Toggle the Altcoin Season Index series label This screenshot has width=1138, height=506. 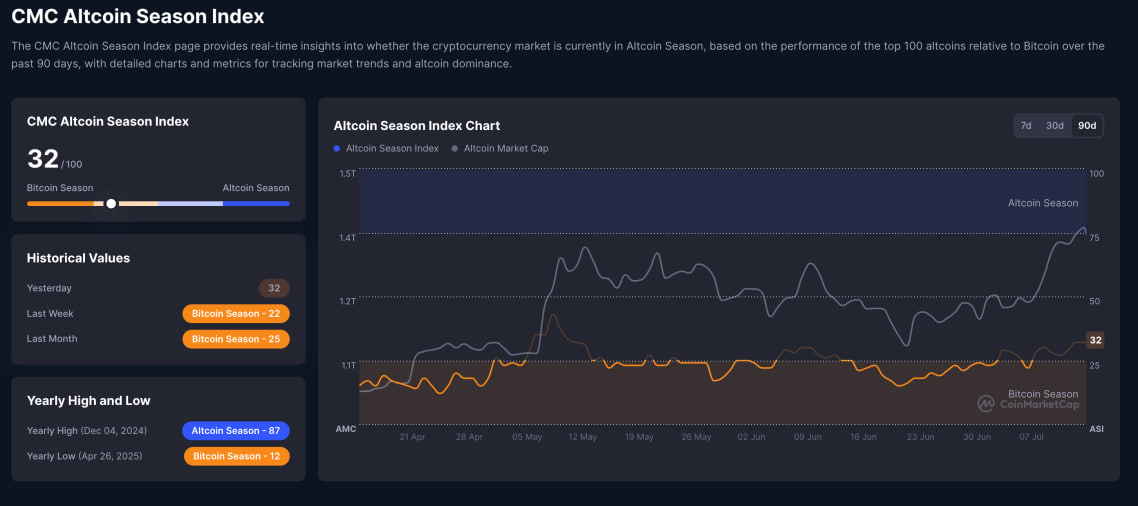392,148
